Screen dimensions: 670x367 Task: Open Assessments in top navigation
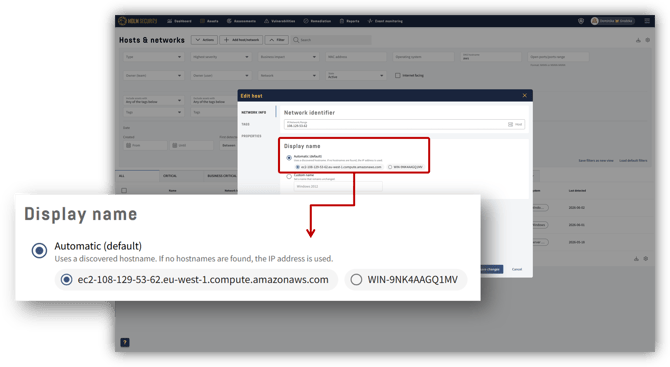(x=241, y=21)
